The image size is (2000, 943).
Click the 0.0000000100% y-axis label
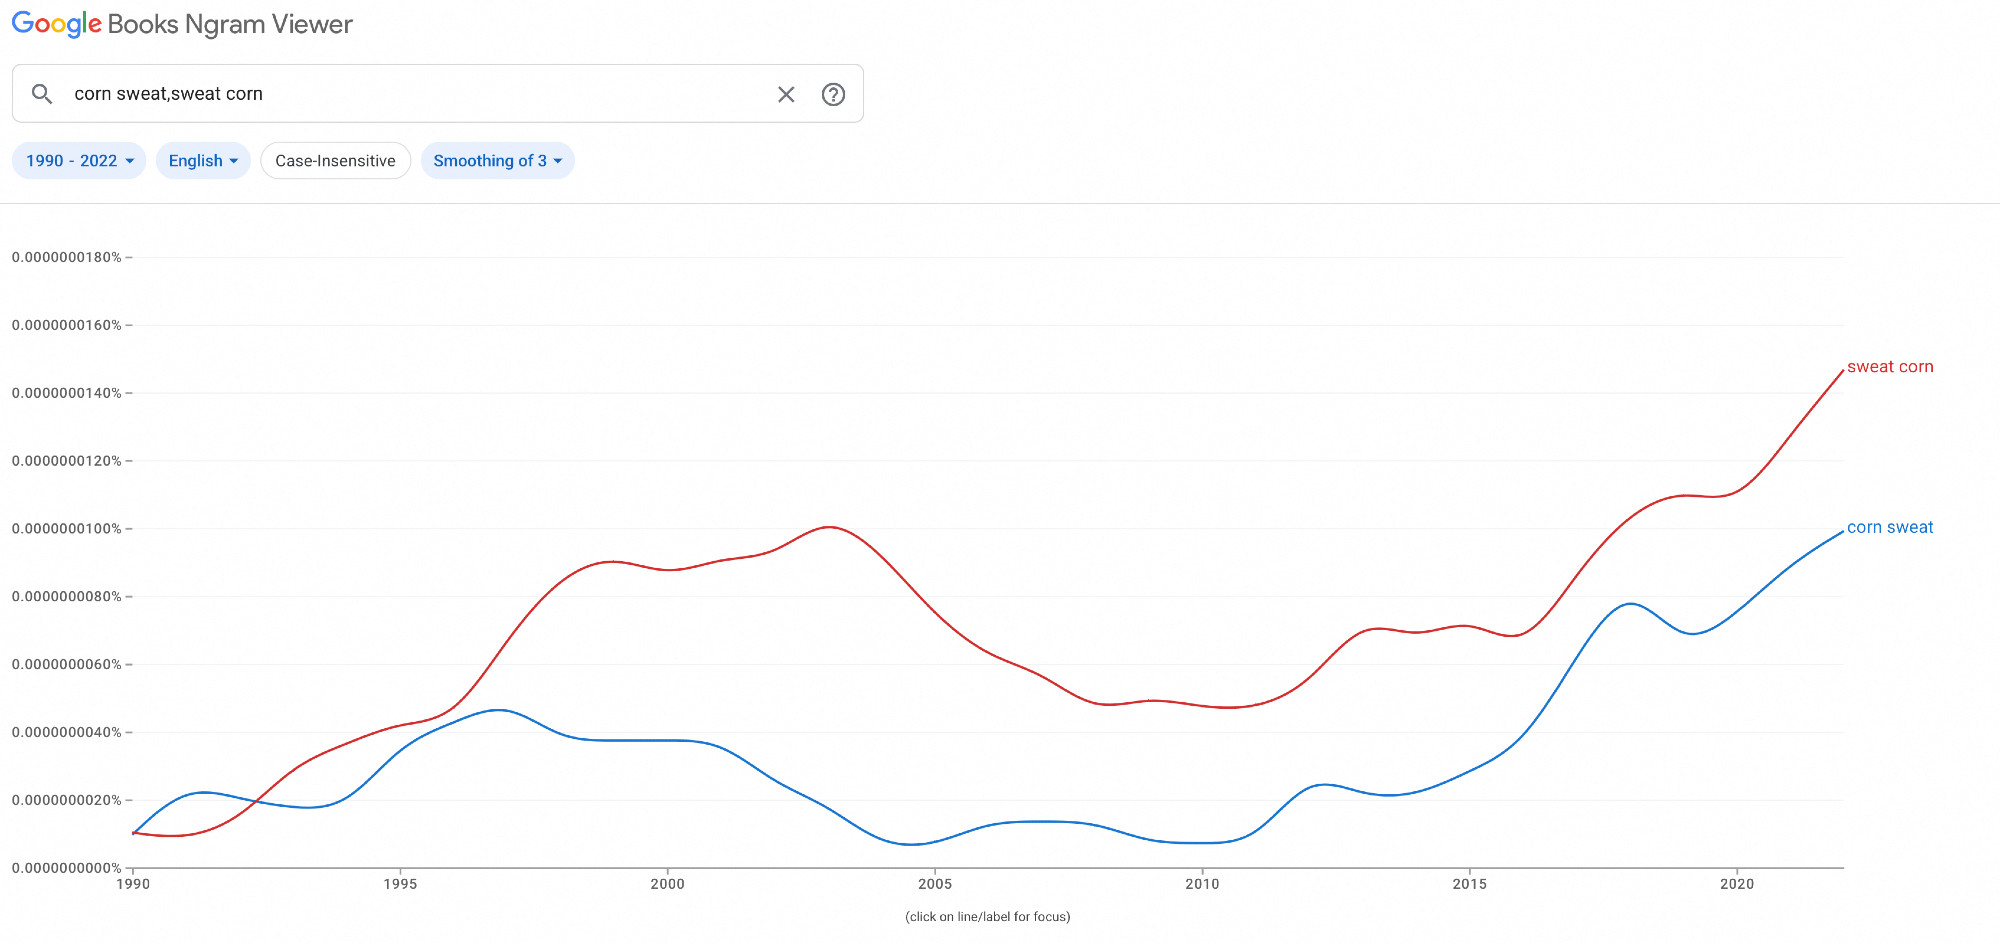pos(66,529)
